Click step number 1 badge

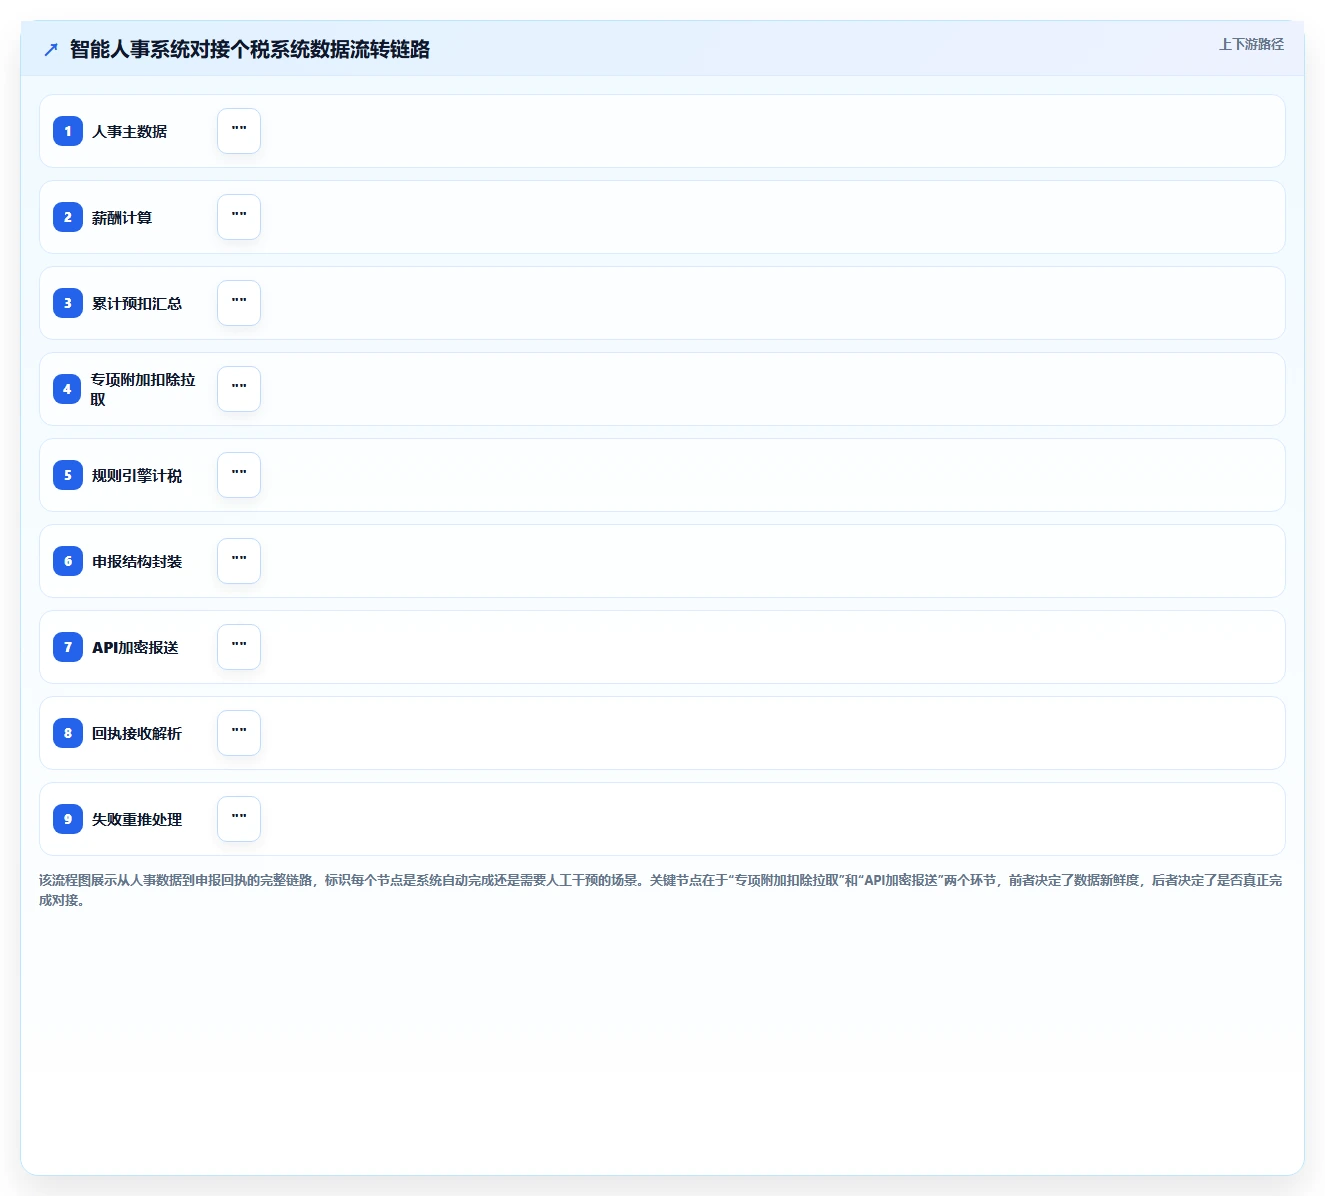[68, 131]
